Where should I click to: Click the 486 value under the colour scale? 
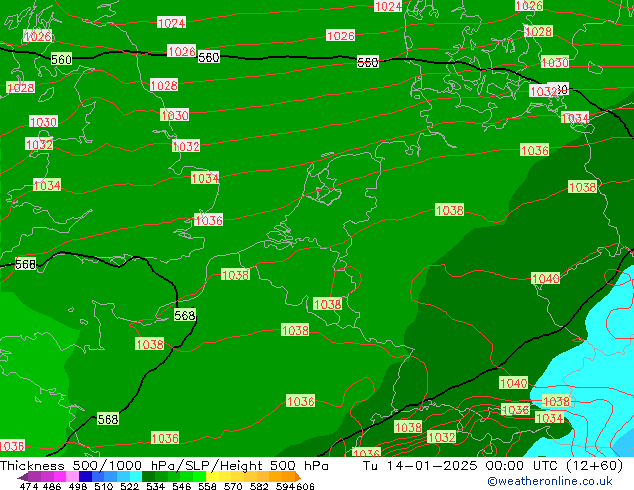coord(52,486)
